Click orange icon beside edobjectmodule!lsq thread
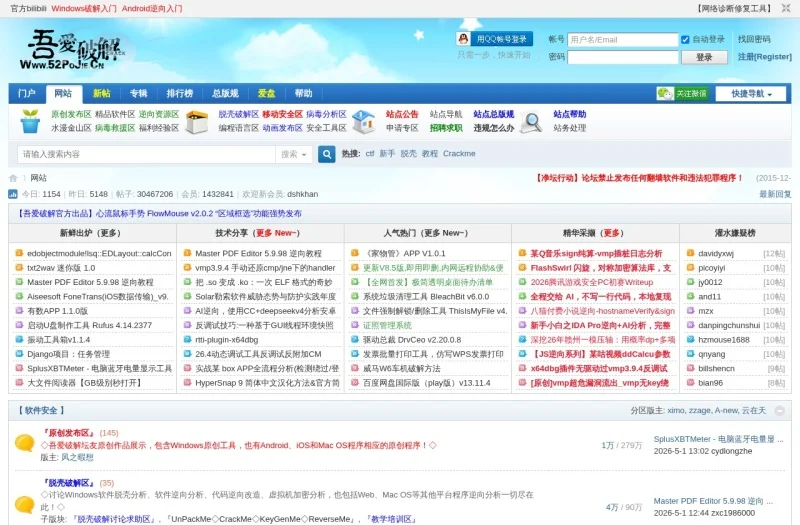Screen dimensions: 800x525 click(19, 253)
